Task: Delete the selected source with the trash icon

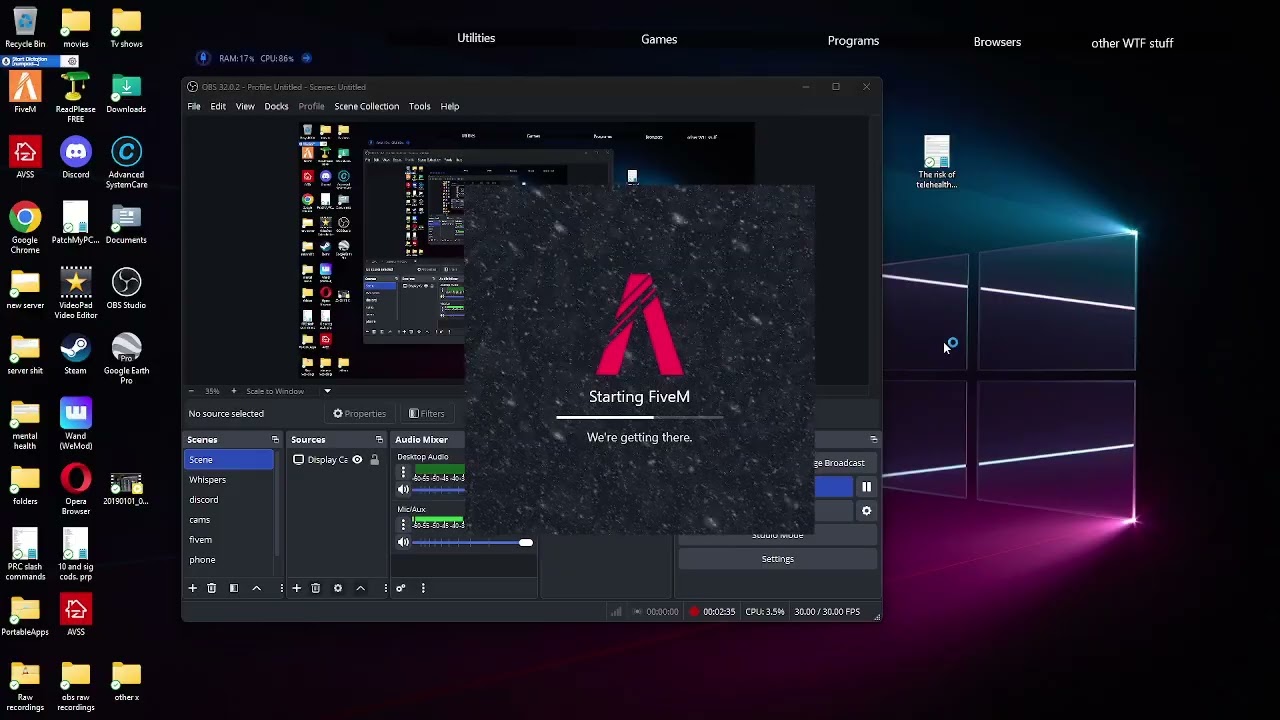Action: [x=316, y=588]
